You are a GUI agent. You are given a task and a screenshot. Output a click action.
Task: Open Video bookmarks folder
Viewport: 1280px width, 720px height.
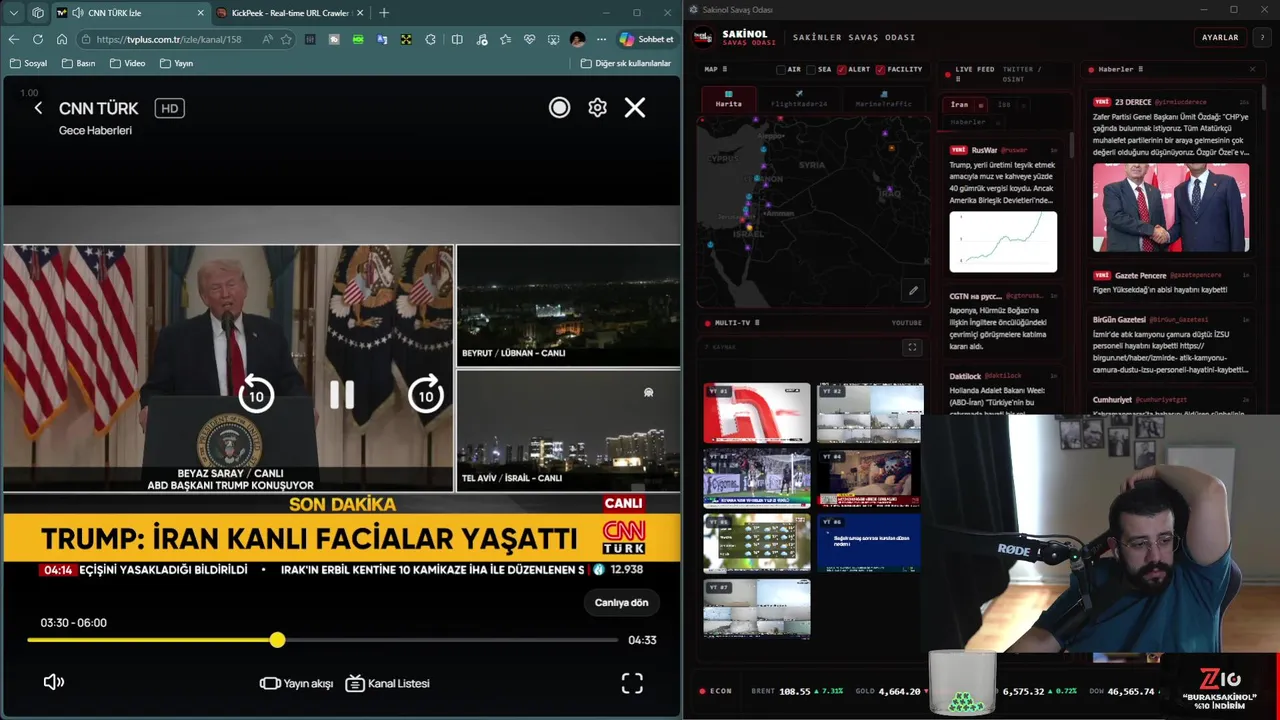pos(127,63)
